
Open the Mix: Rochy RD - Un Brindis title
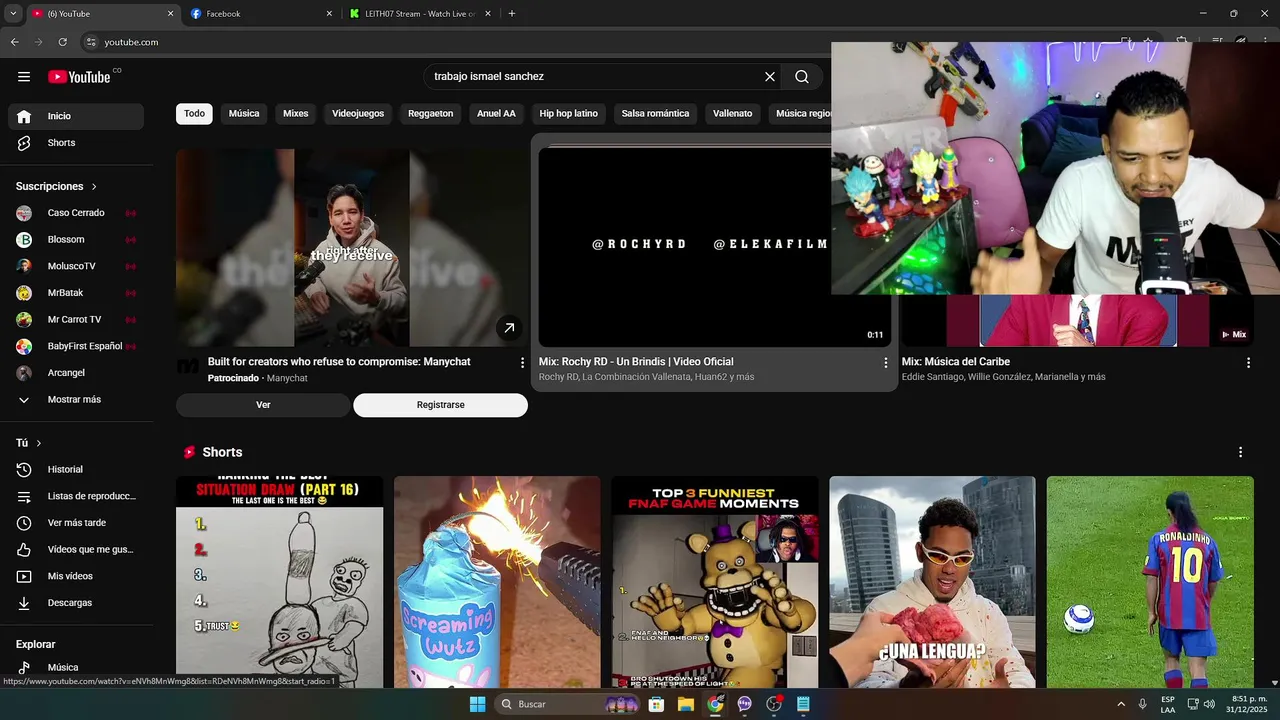pos(636,362)
